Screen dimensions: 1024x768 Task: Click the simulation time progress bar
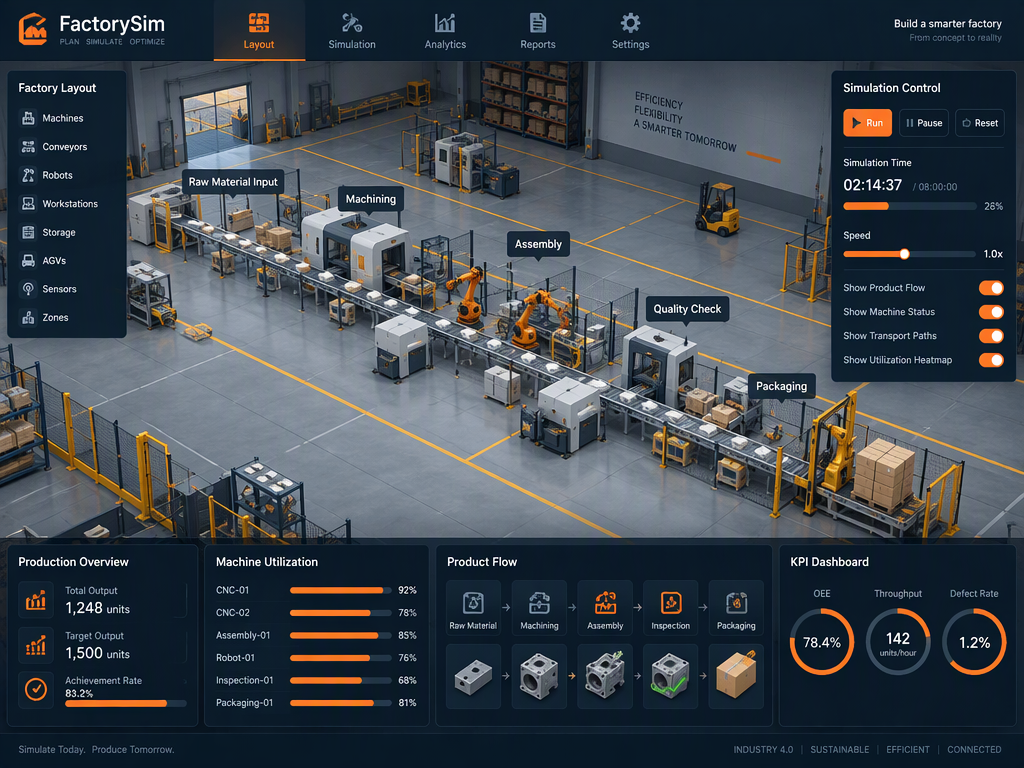pyautogui.click(x=910, y=206)
